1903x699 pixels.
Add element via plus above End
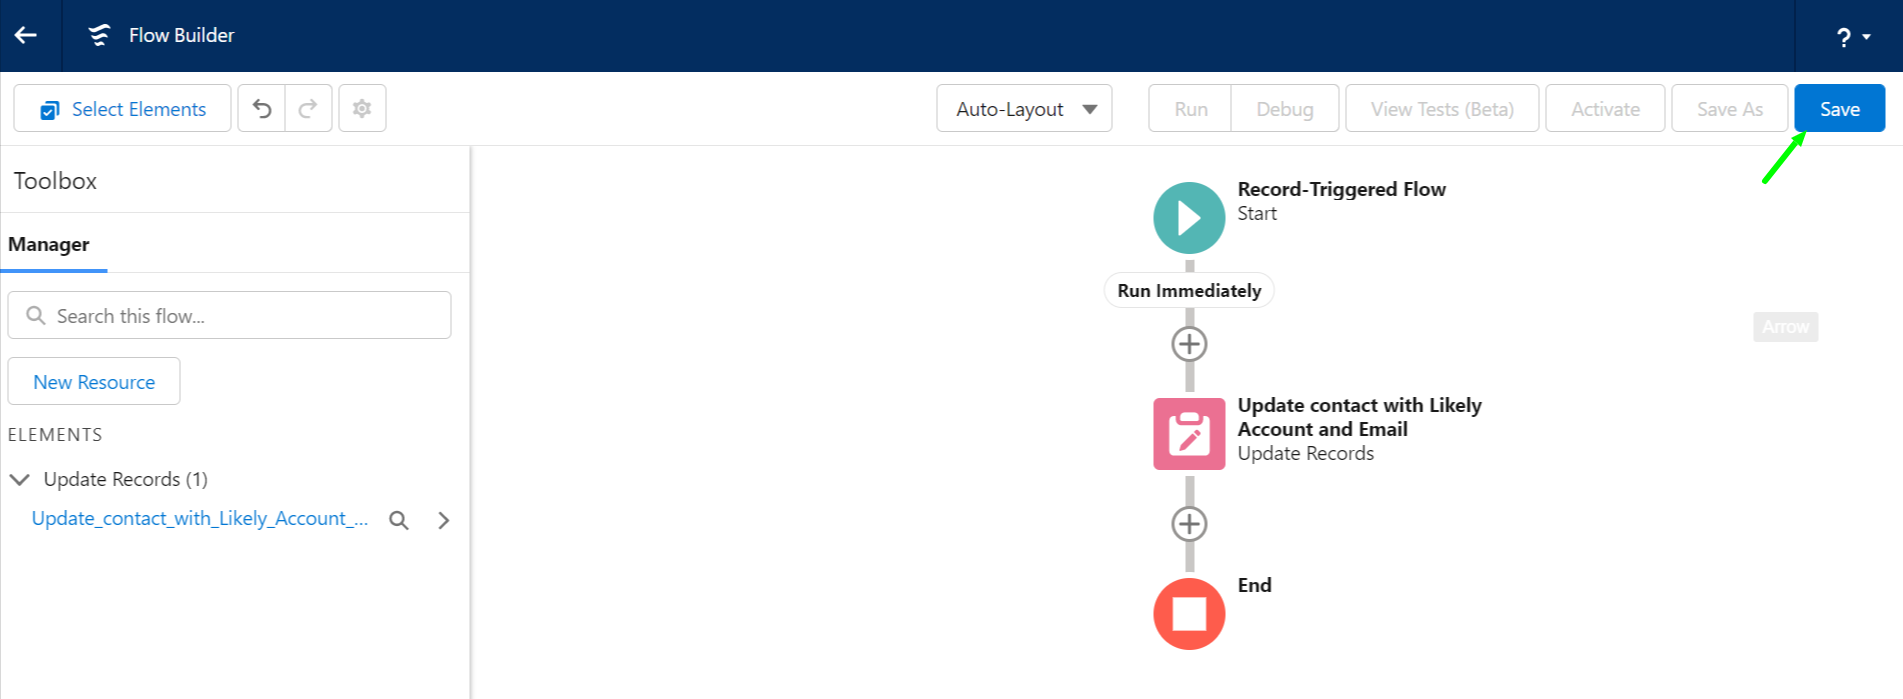1189,524
